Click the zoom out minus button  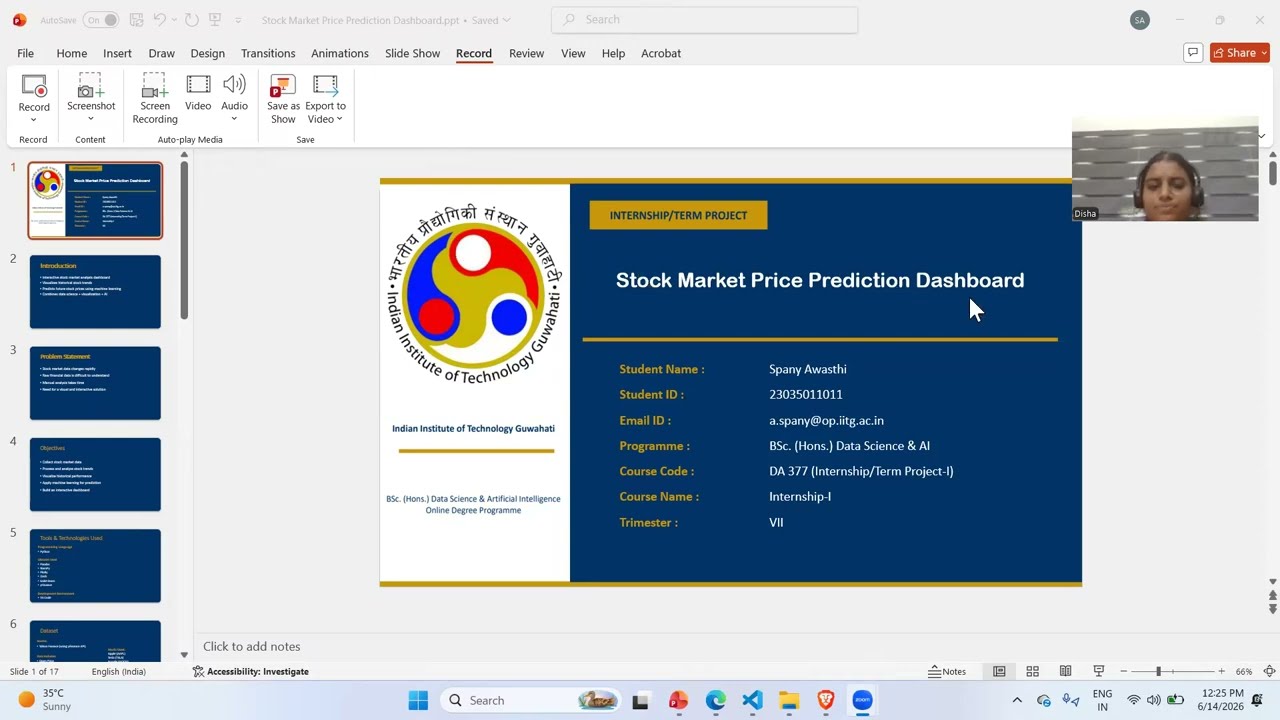pos(1123,672)
